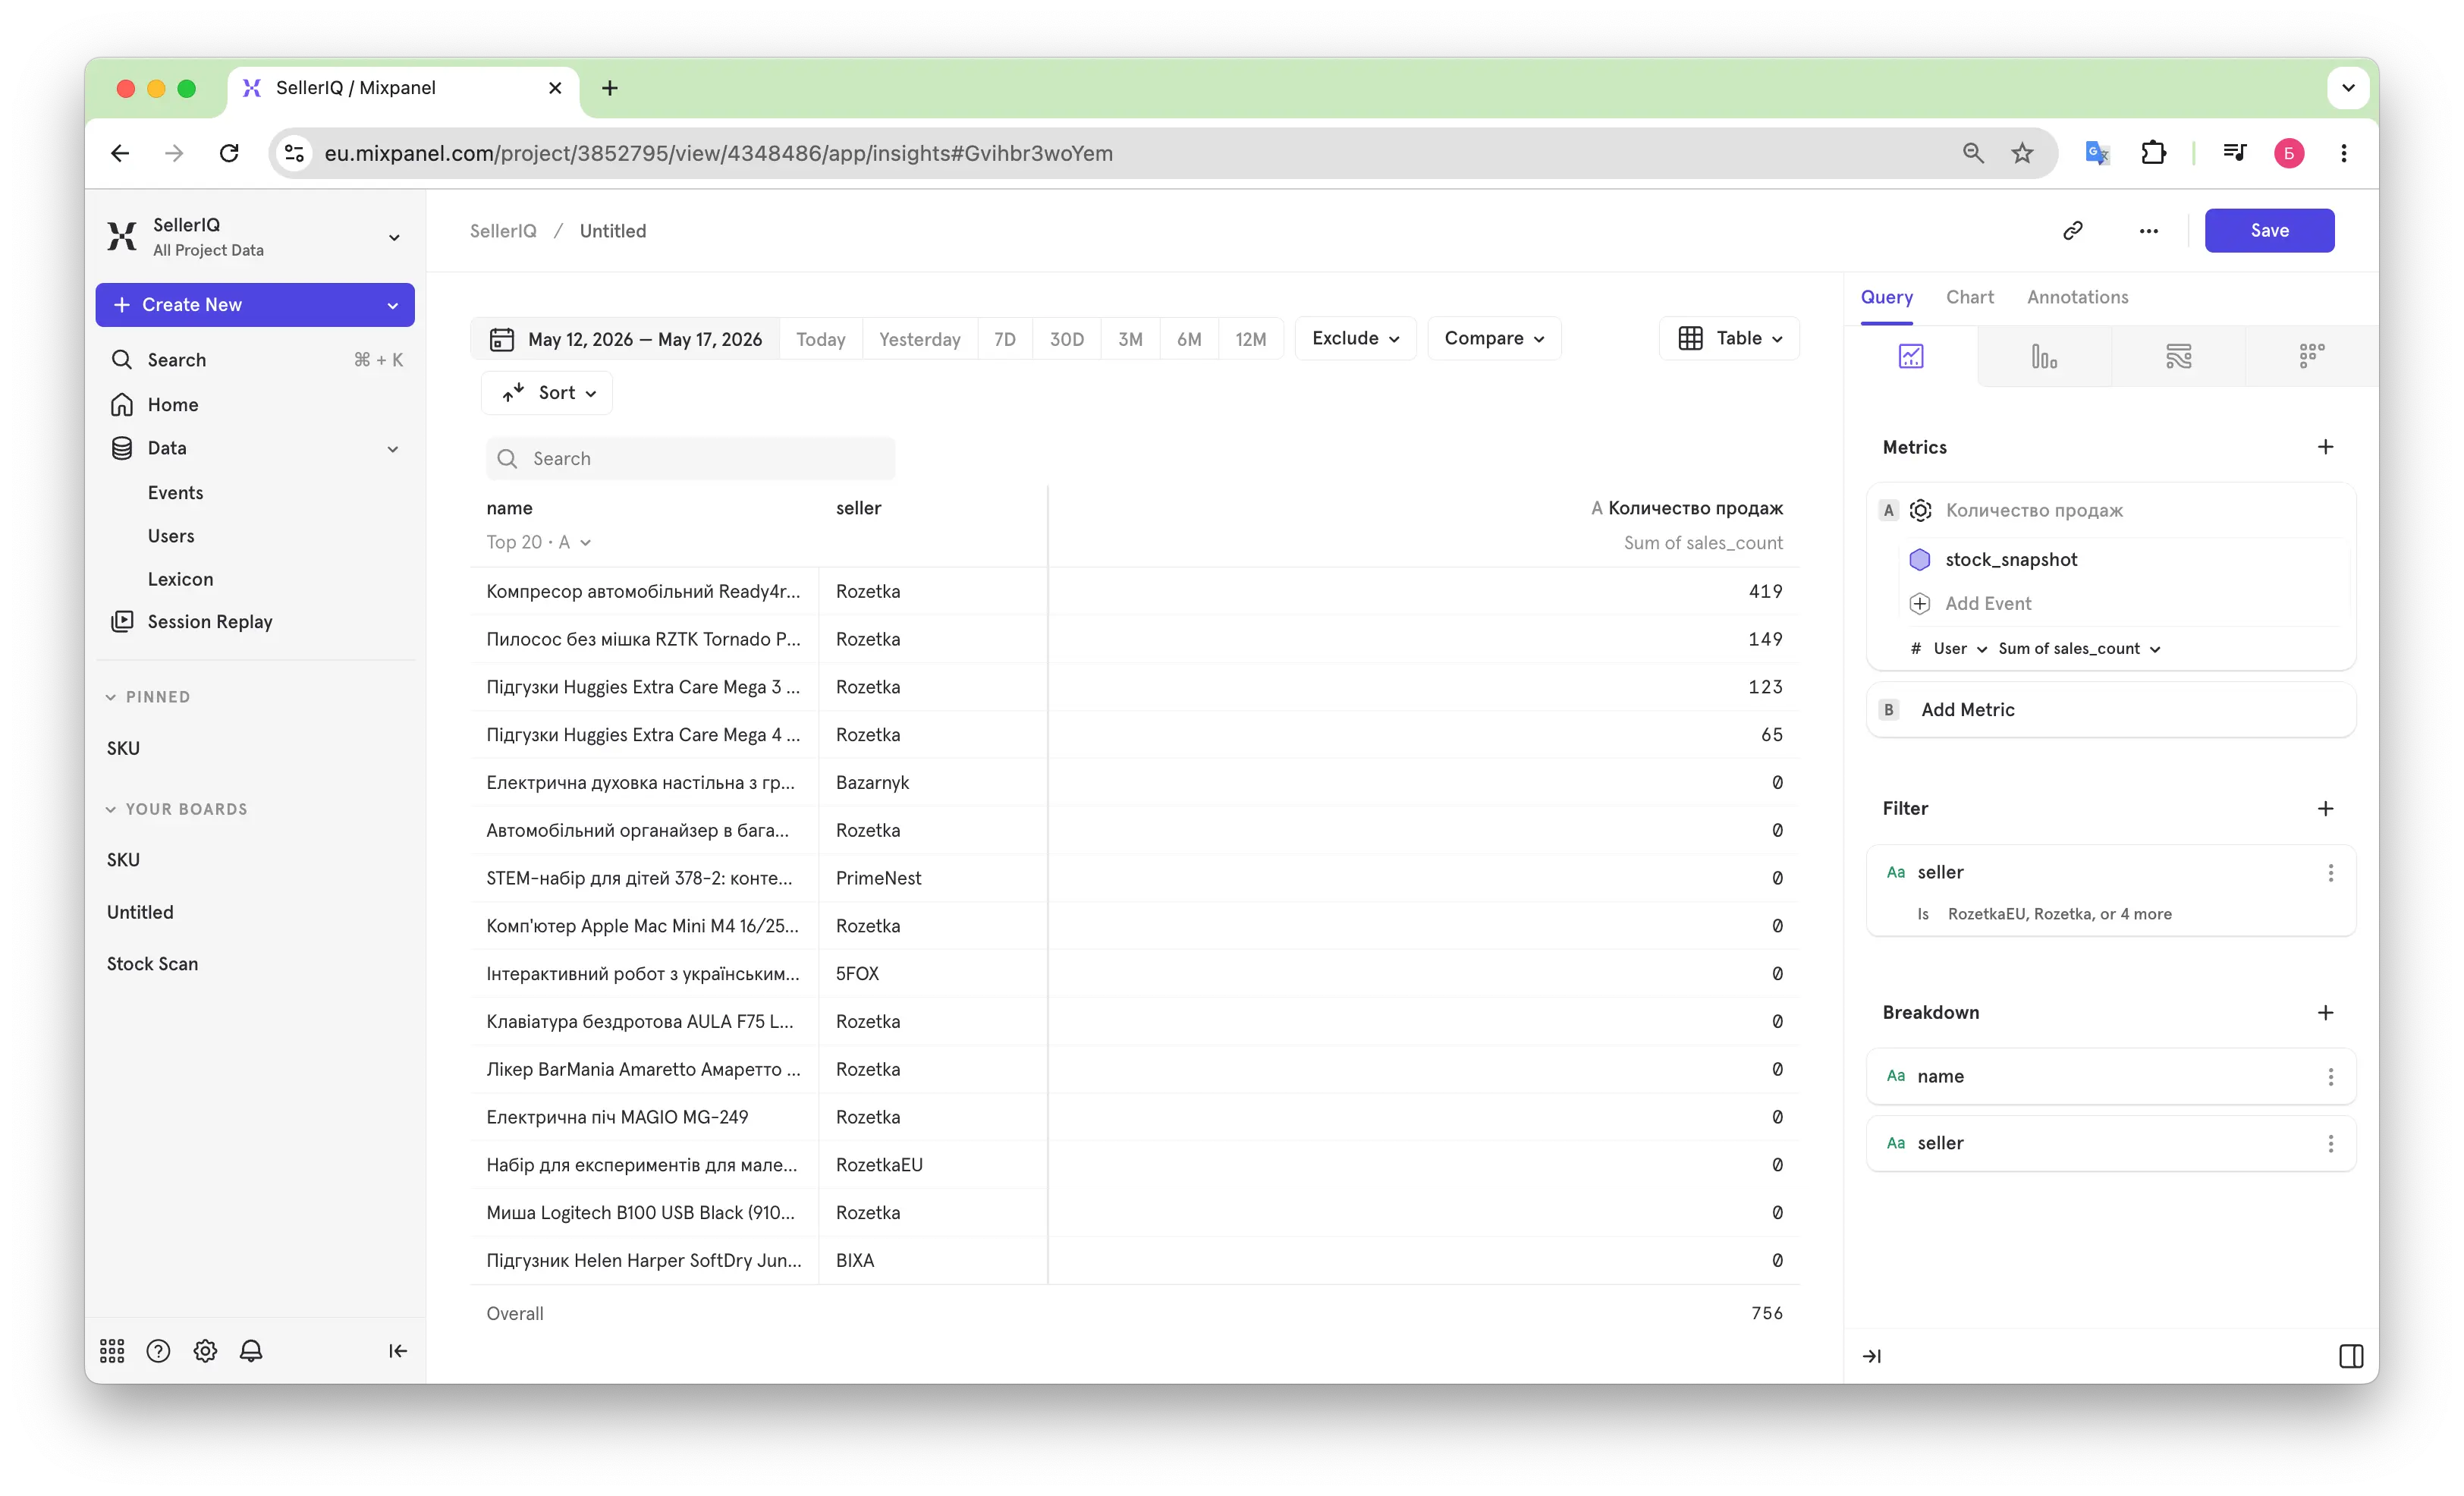
Task: Open the Stock Scan board
Action: point(152,964)
